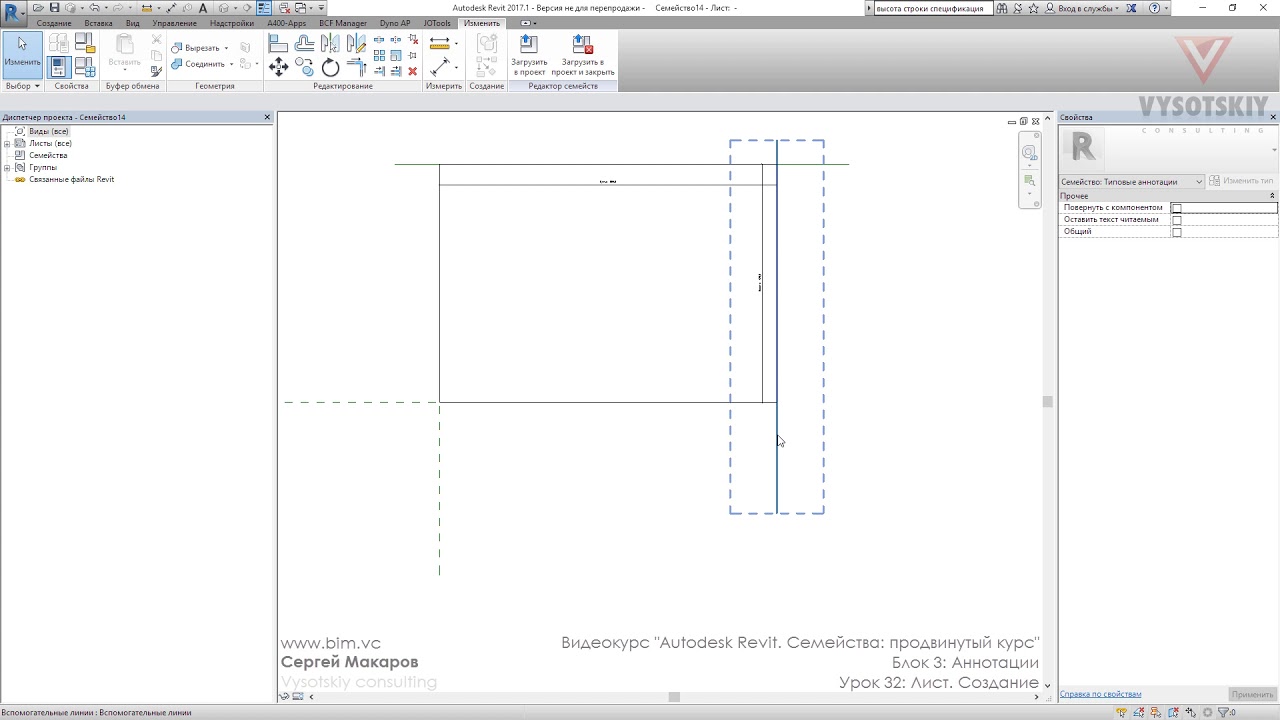Click Загрузить в проект icon

point(528,54)
